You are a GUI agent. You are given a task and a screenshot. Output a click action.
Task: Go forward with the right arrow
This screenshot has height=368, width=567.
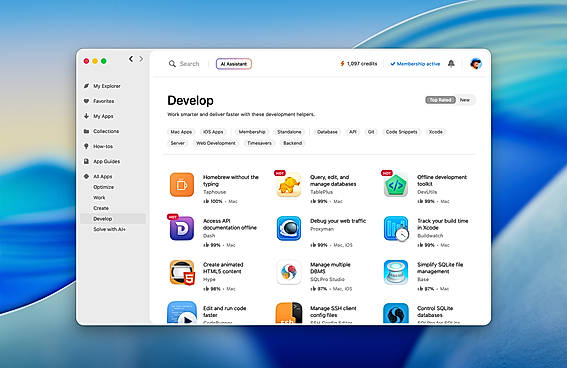click(x=141, y=59)
